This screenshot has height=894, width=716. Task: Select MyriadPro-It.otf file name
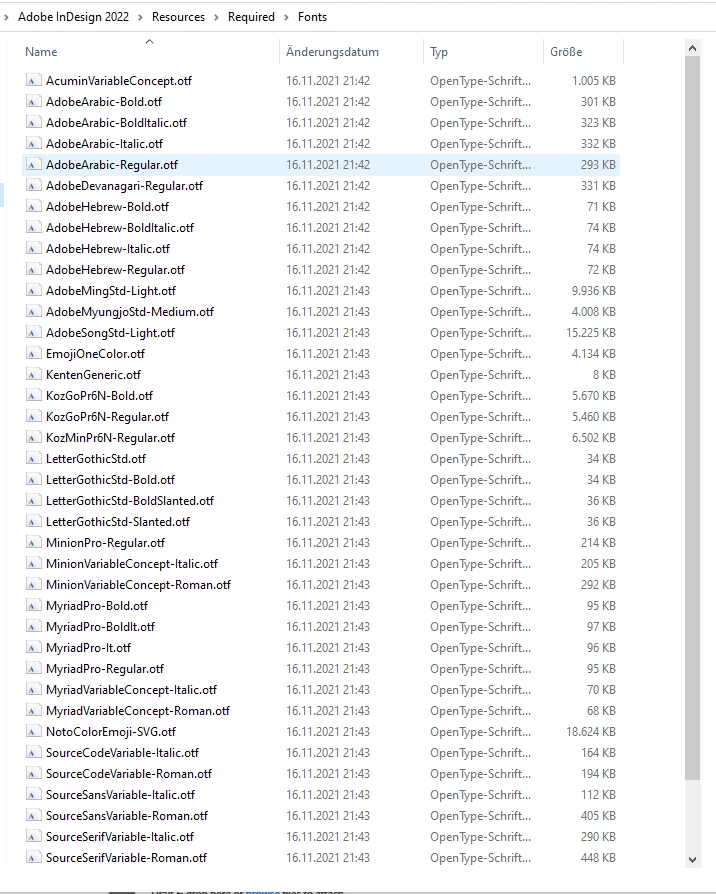[88, 648]
